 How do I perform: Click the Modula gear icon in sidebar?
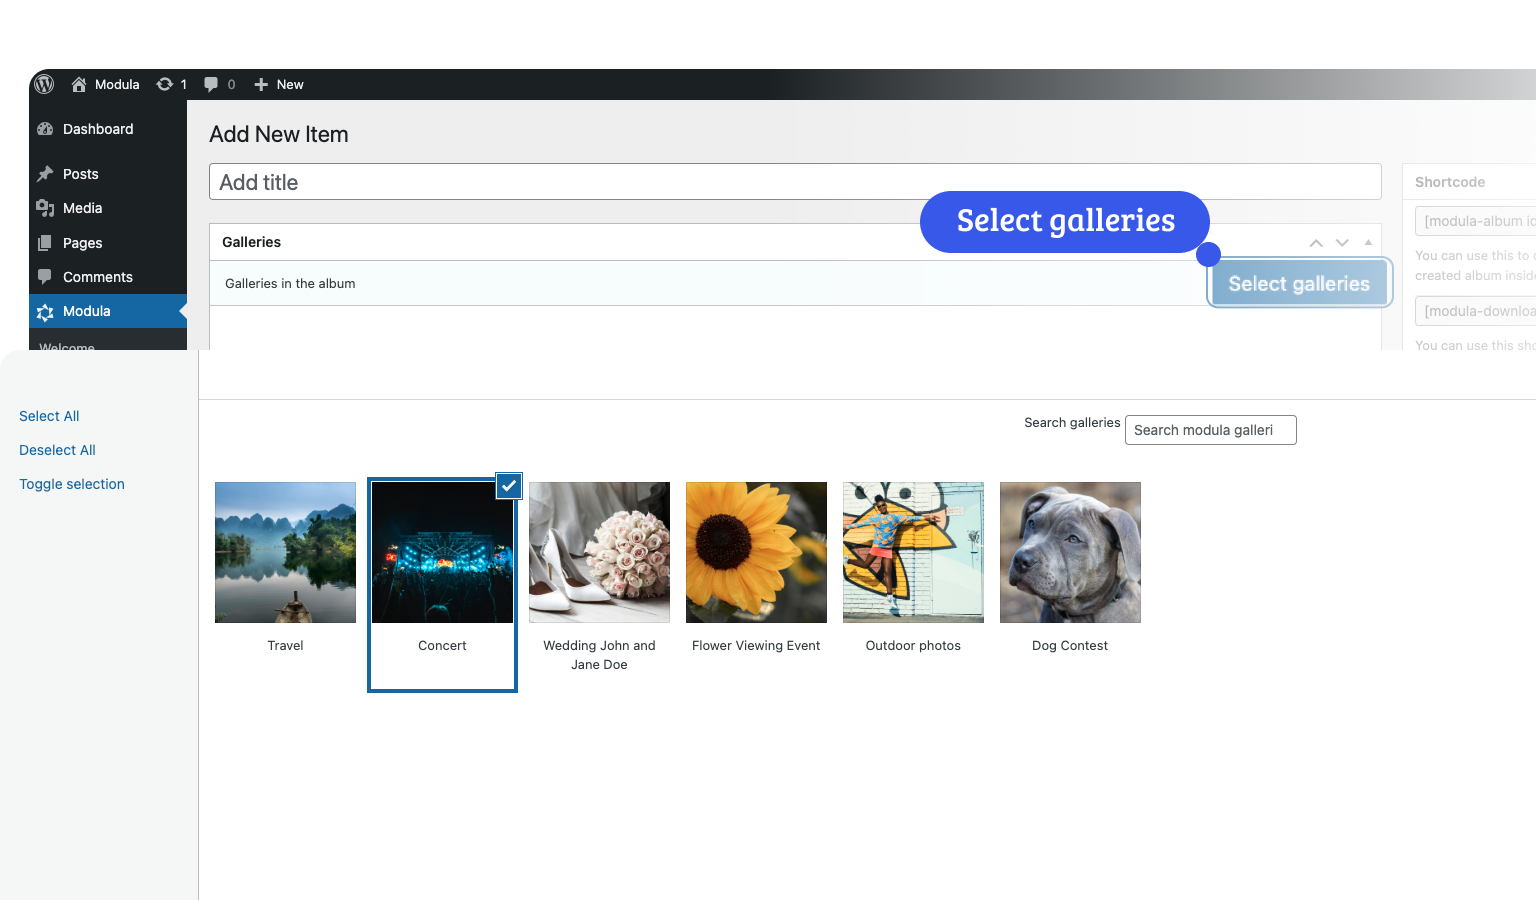(x=45, y=312)
